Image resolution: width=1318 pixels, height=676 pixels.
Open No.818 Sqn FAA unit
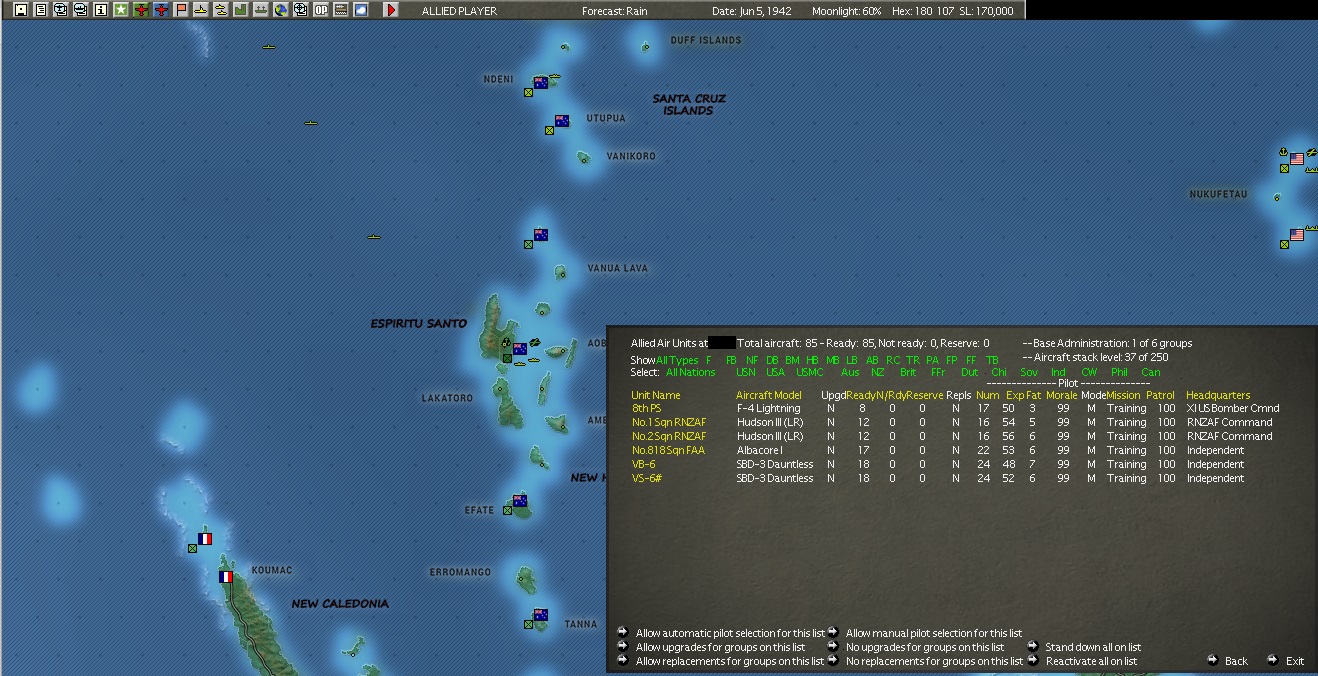[x=668, y=450]
